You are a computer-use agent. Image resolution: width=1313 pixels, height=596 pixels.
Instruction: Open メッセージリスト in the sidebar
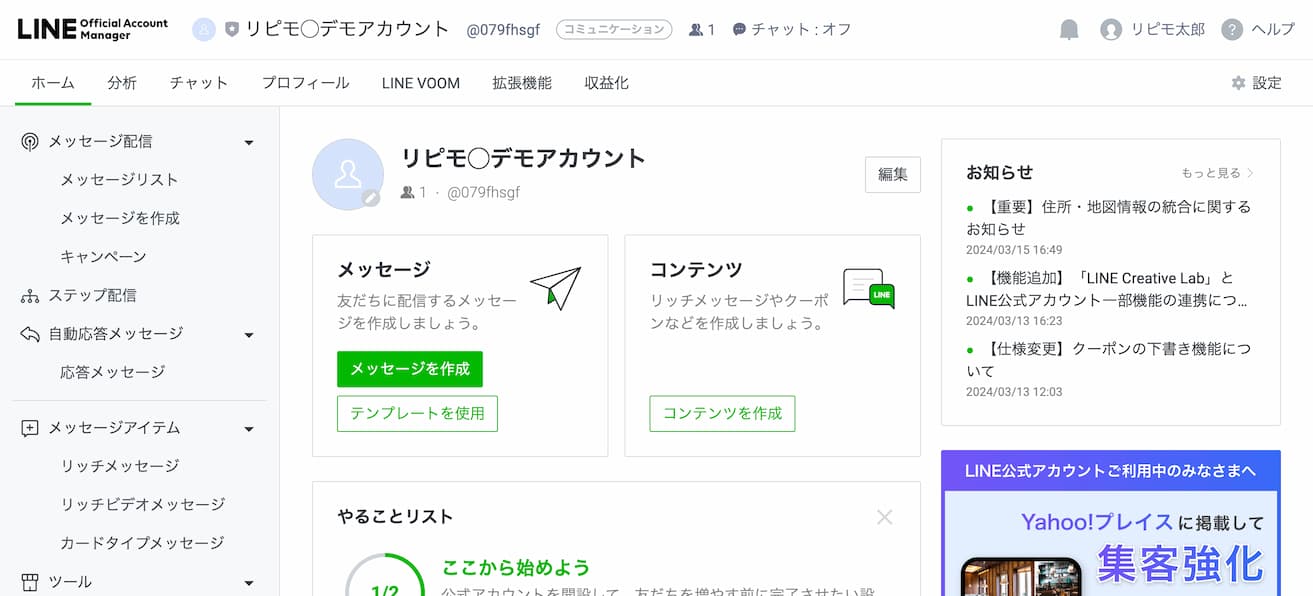119,180
